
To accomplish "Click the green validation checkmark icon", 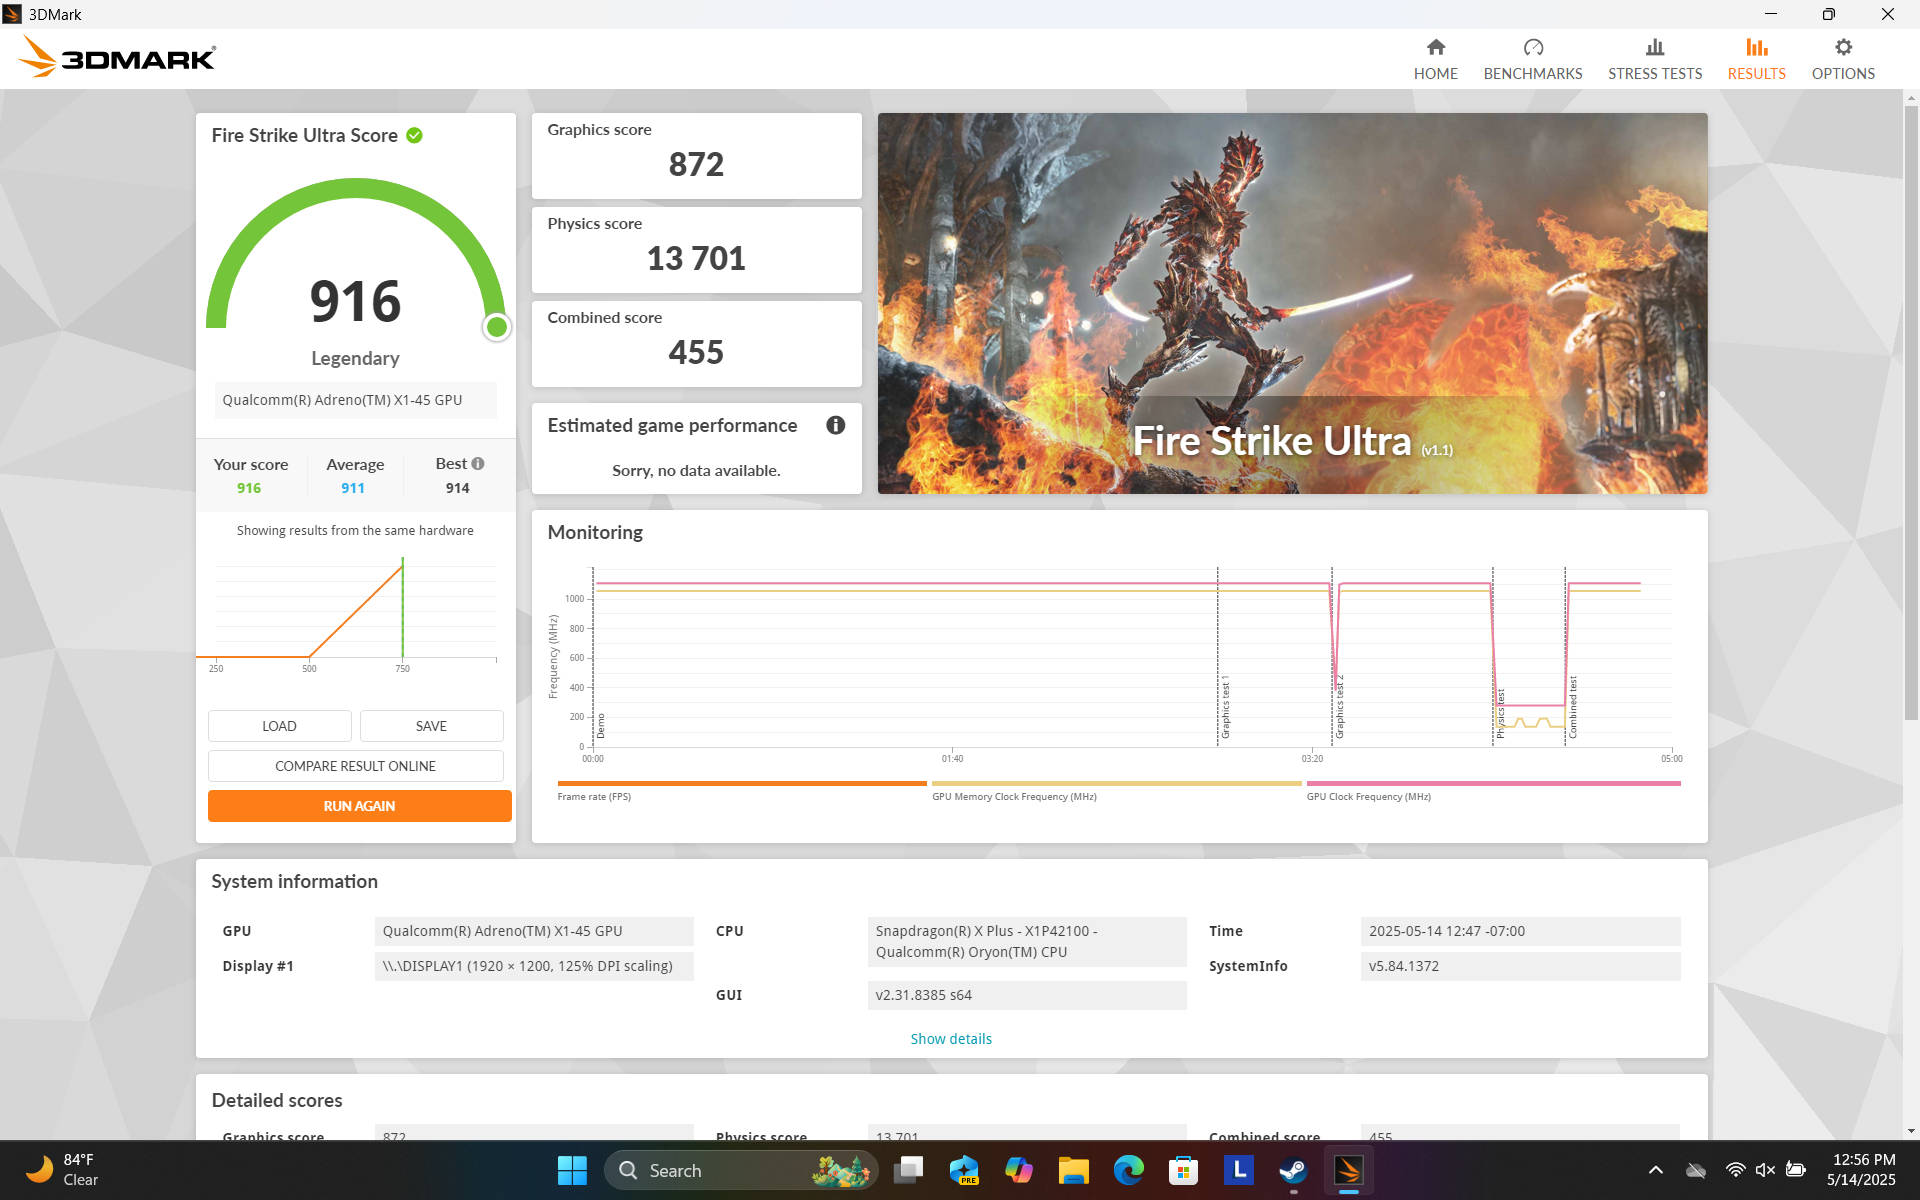I will pyautogui.click(x=414, y=135).
